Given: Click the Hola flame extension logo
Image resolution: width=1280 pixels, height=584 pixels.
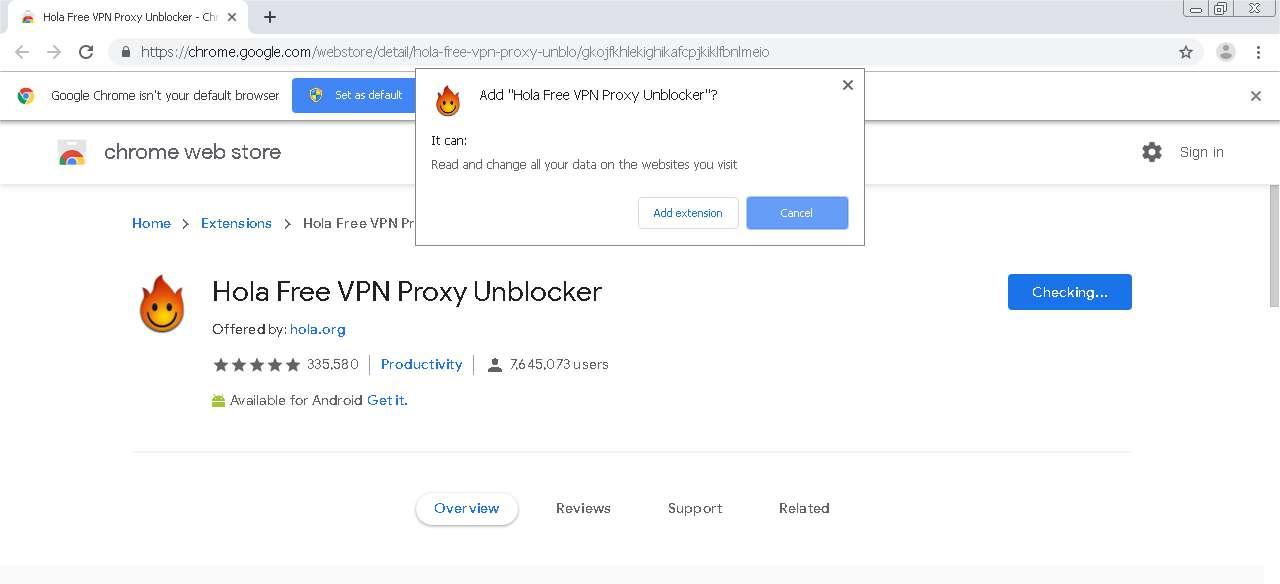Looking at the screenshot, I should (162, 304).
